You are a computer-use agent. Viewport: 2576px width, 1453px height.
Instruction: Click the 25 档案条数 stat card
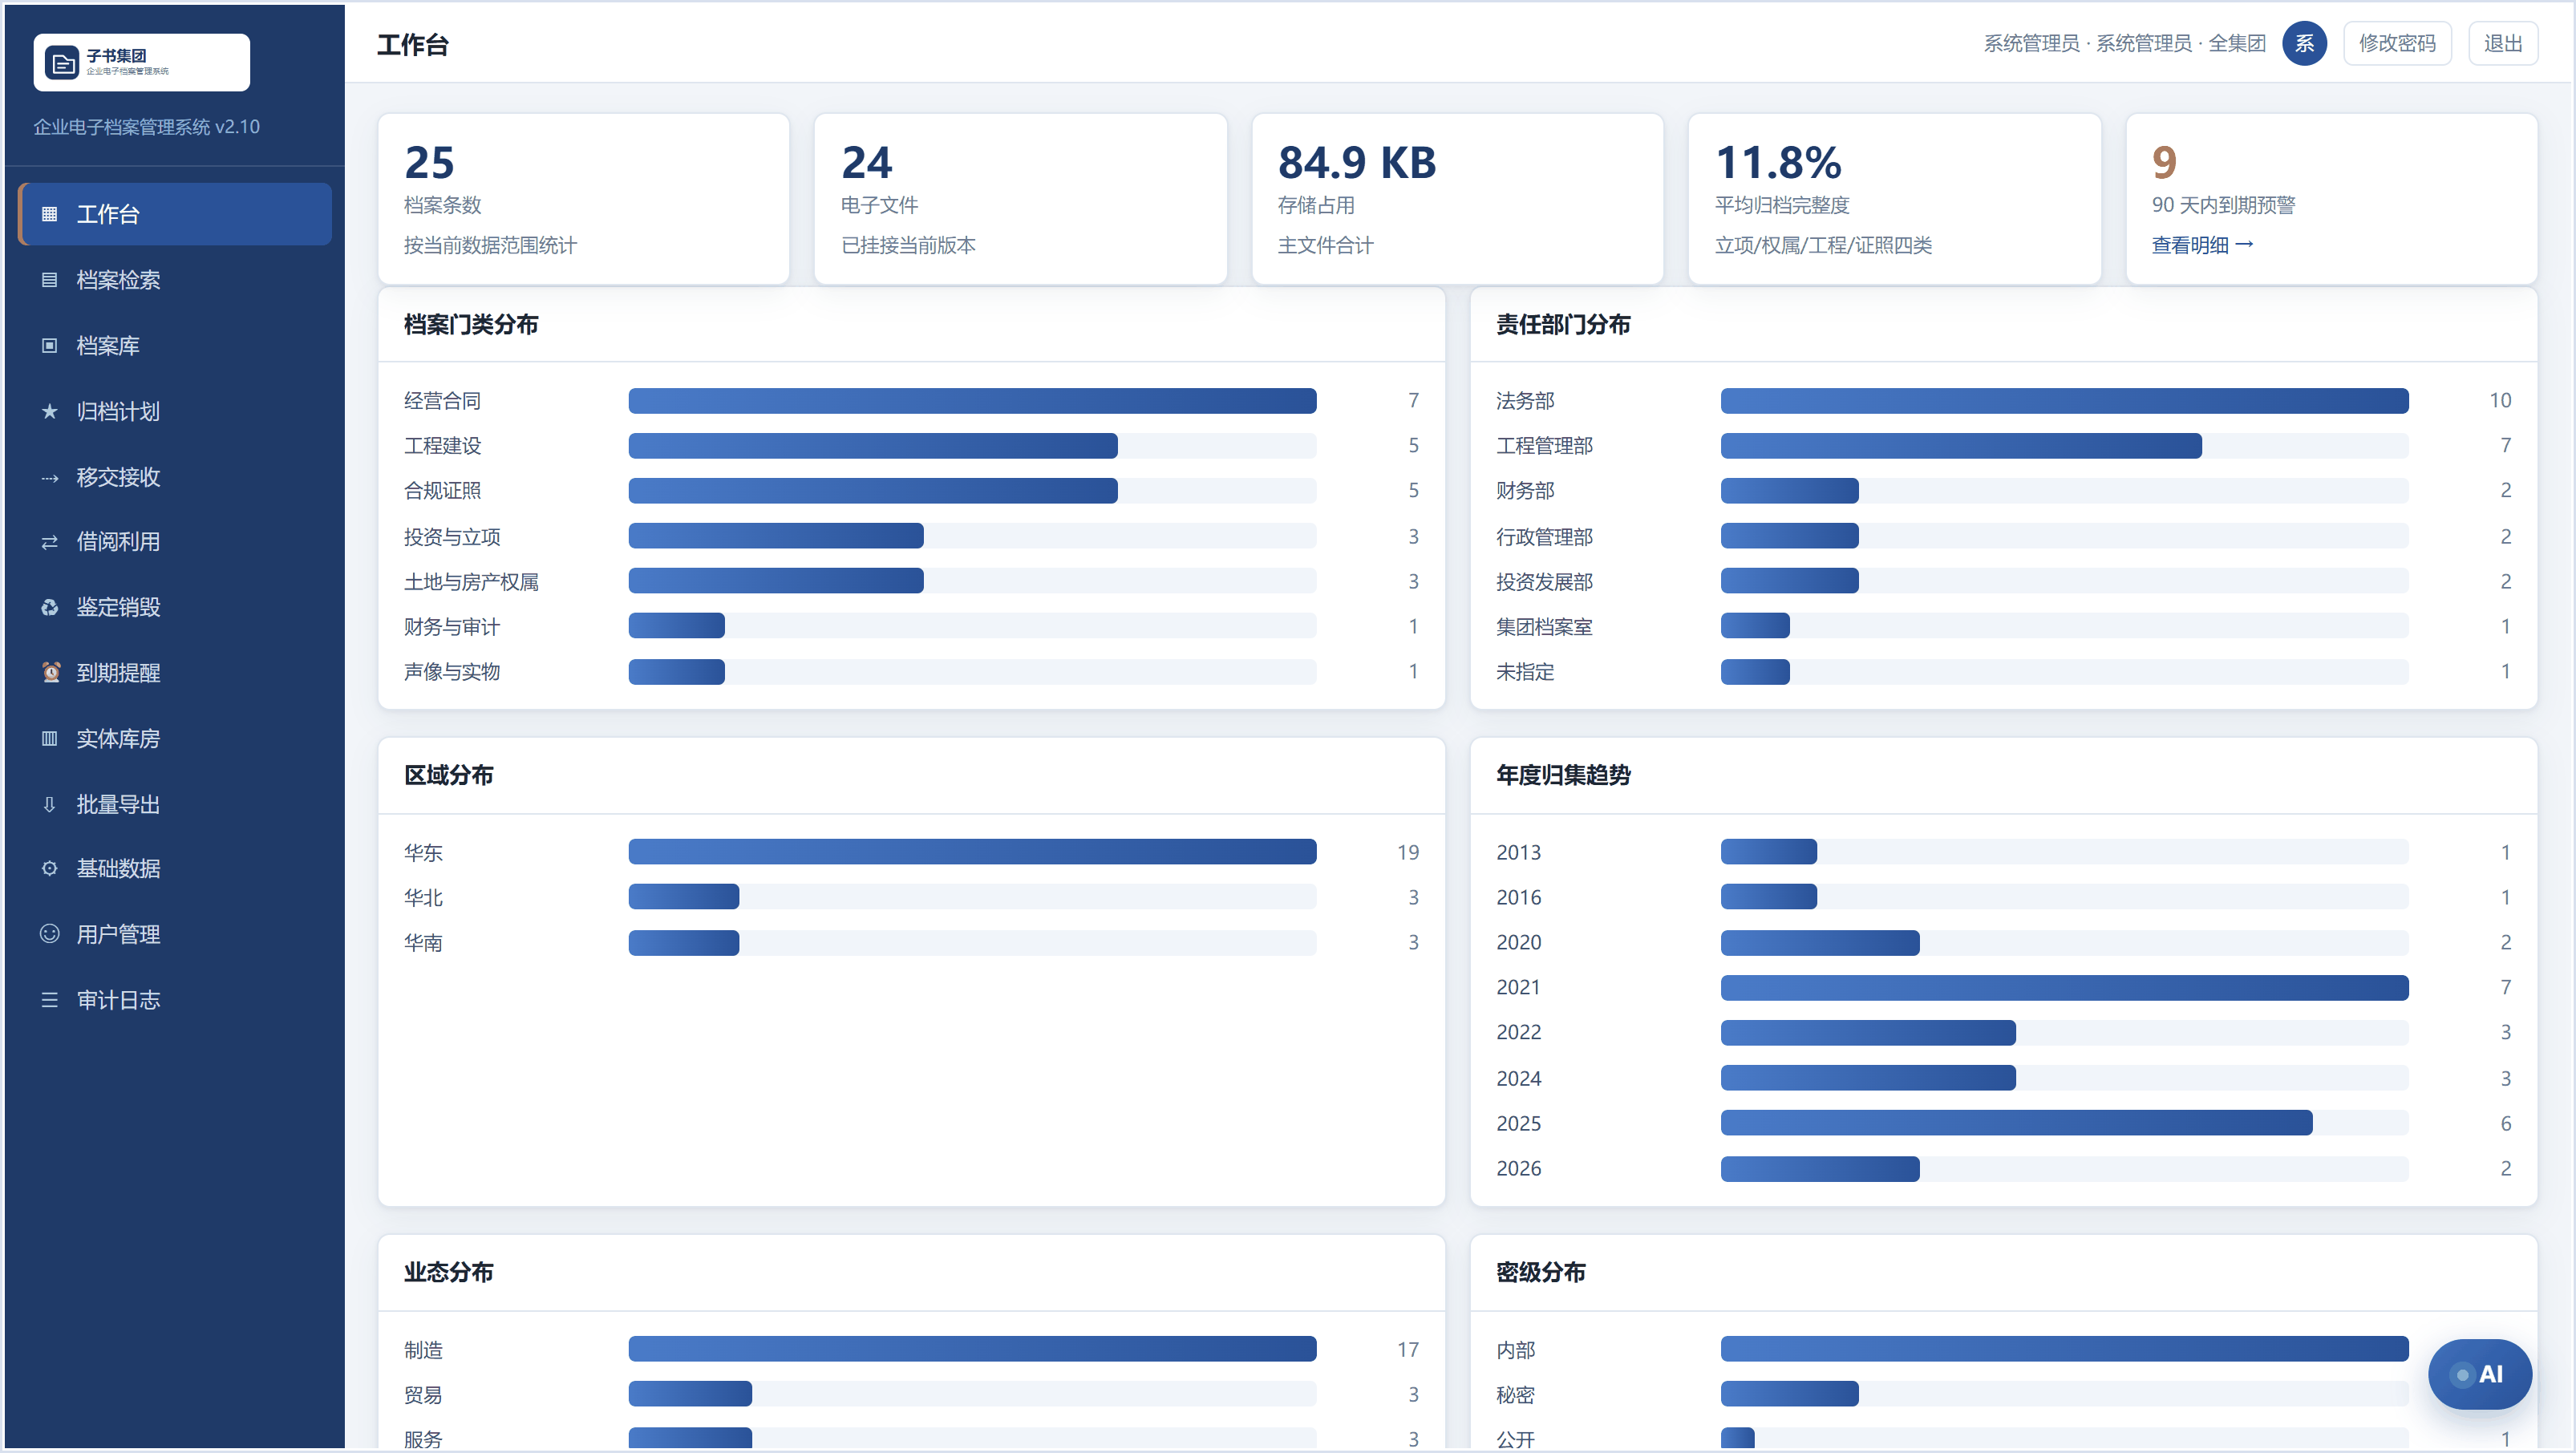(x=584, y=199)
